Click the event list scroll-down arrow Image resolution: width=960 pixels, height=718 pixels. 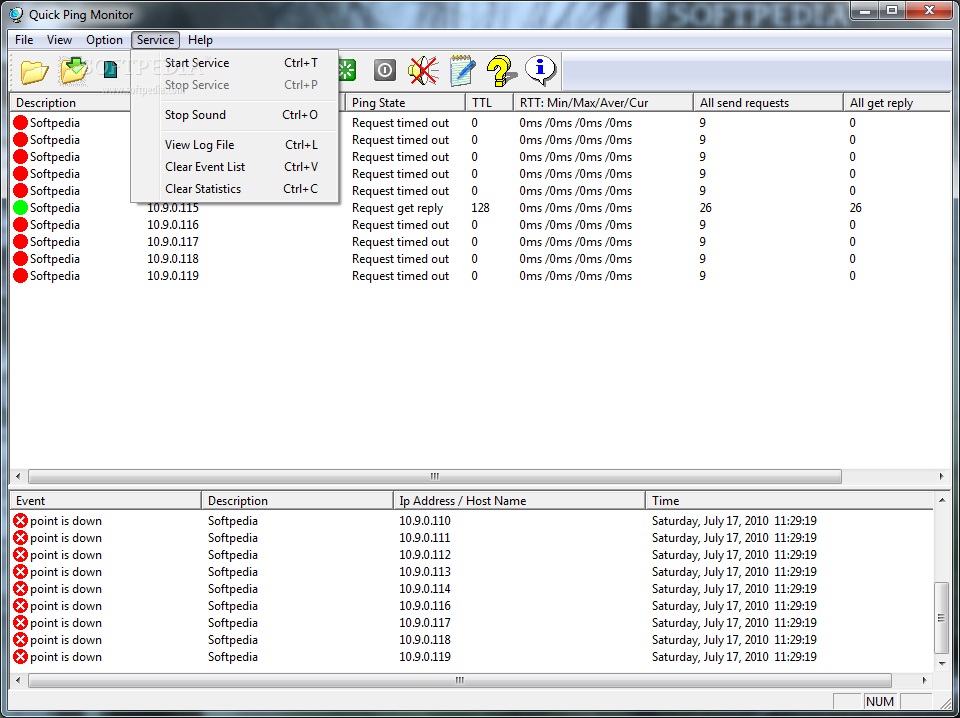point(942,664)
